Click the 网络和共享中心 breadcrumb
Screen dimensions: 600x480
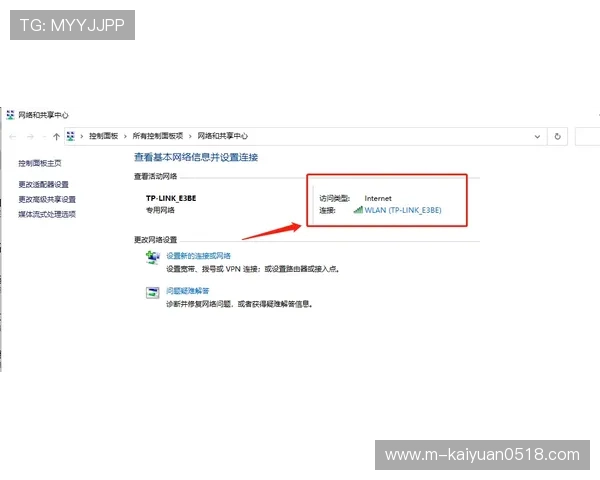click(x=222, y=136)
